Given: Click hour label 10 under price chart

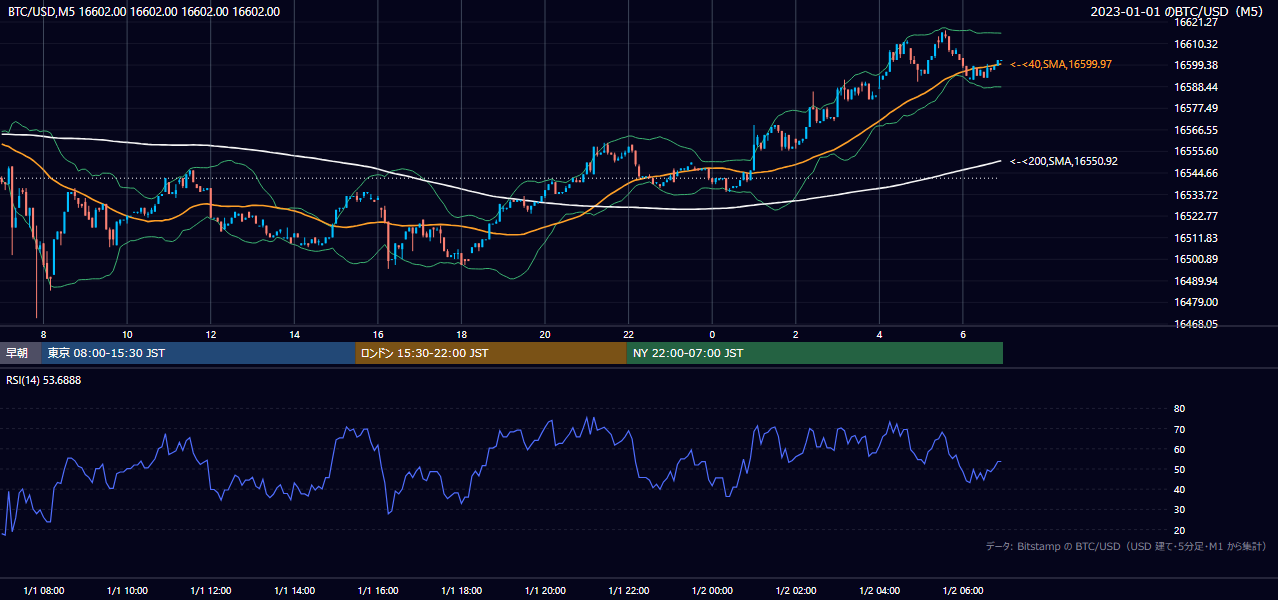Looking at the screenshot, I should (127, 334).
